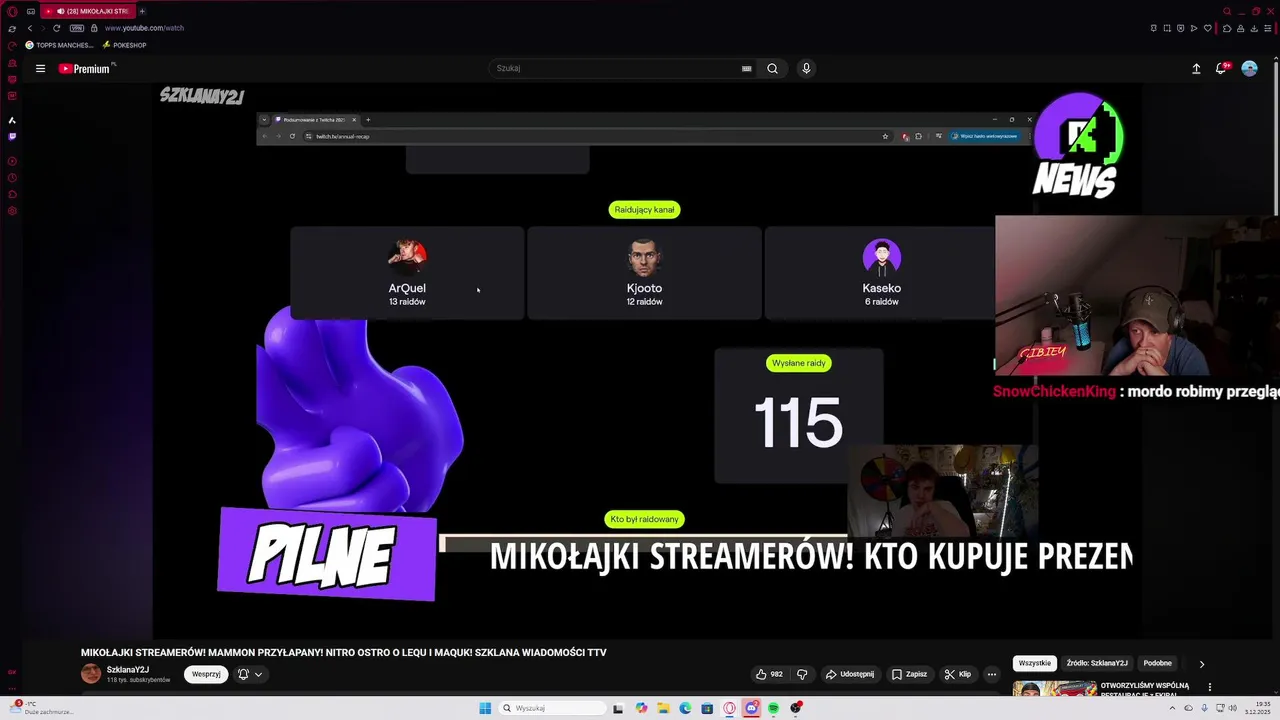
Task: Open the YouTube account avatar menu
Action: (1249, 68)
